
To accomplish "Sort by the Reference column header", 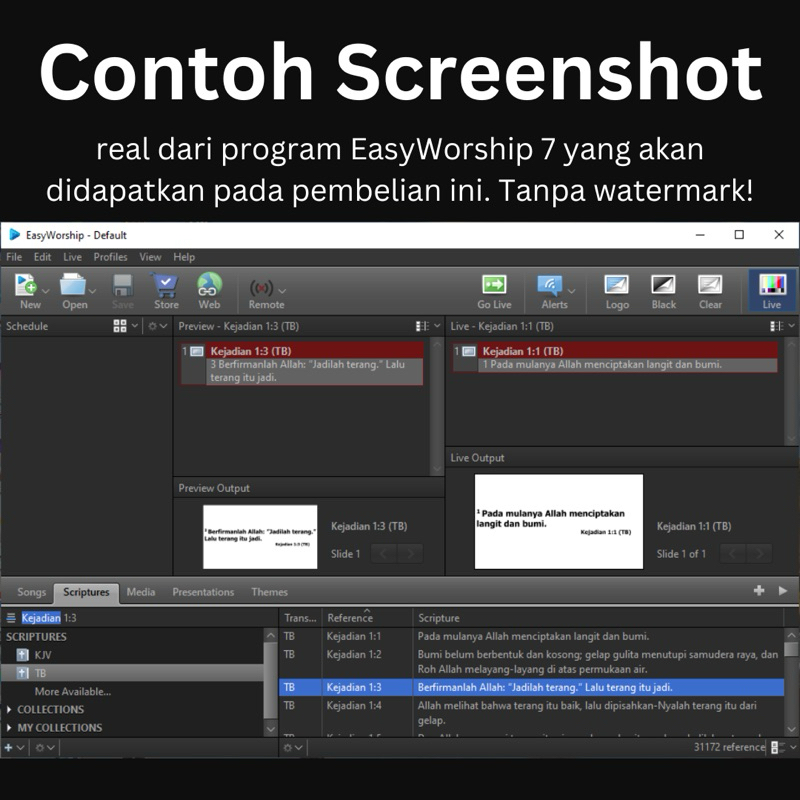I will coord(367,618).
